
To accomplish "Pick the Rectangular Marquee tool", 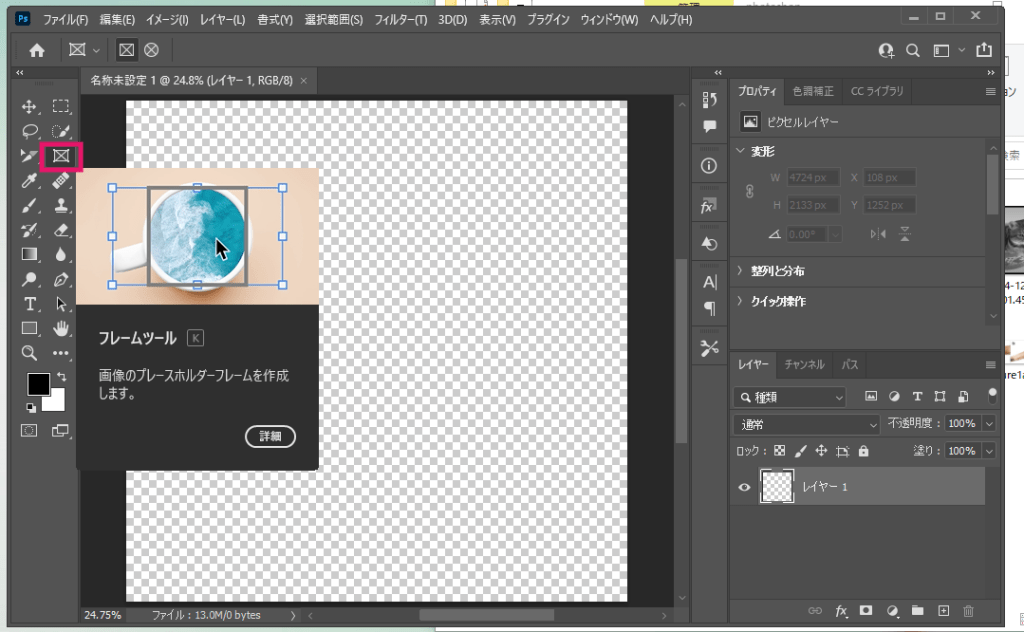I will pyautogui.click(x=61, y=107).
